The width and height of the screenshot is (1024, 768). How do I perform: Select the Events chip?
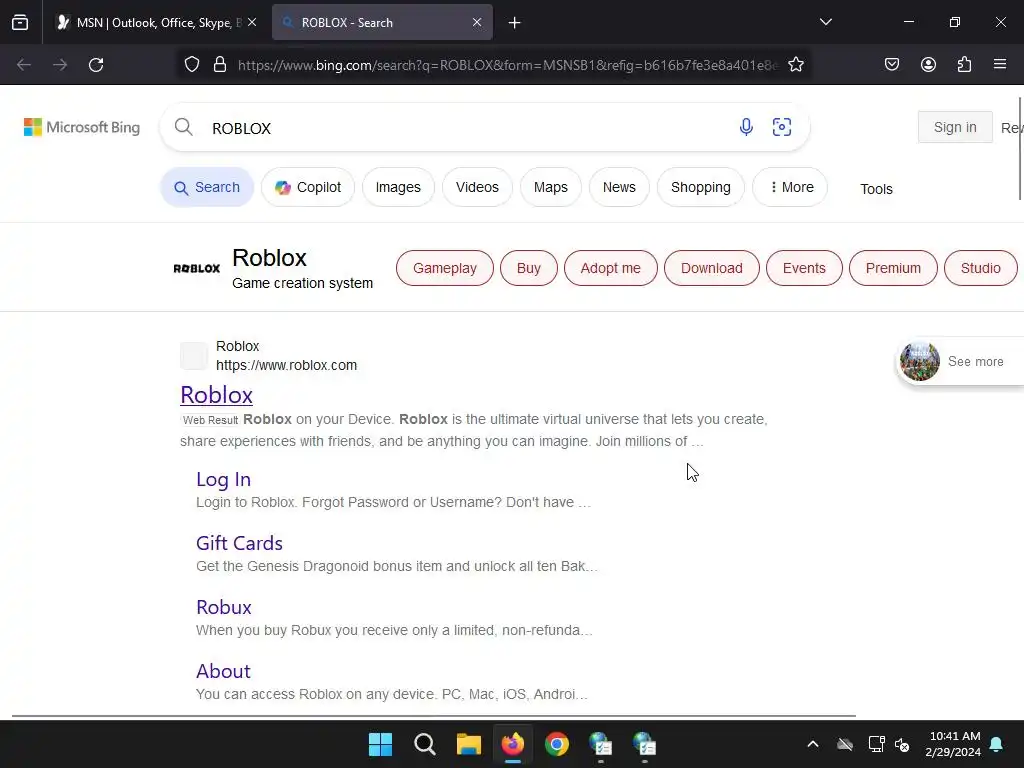(804, 268)
